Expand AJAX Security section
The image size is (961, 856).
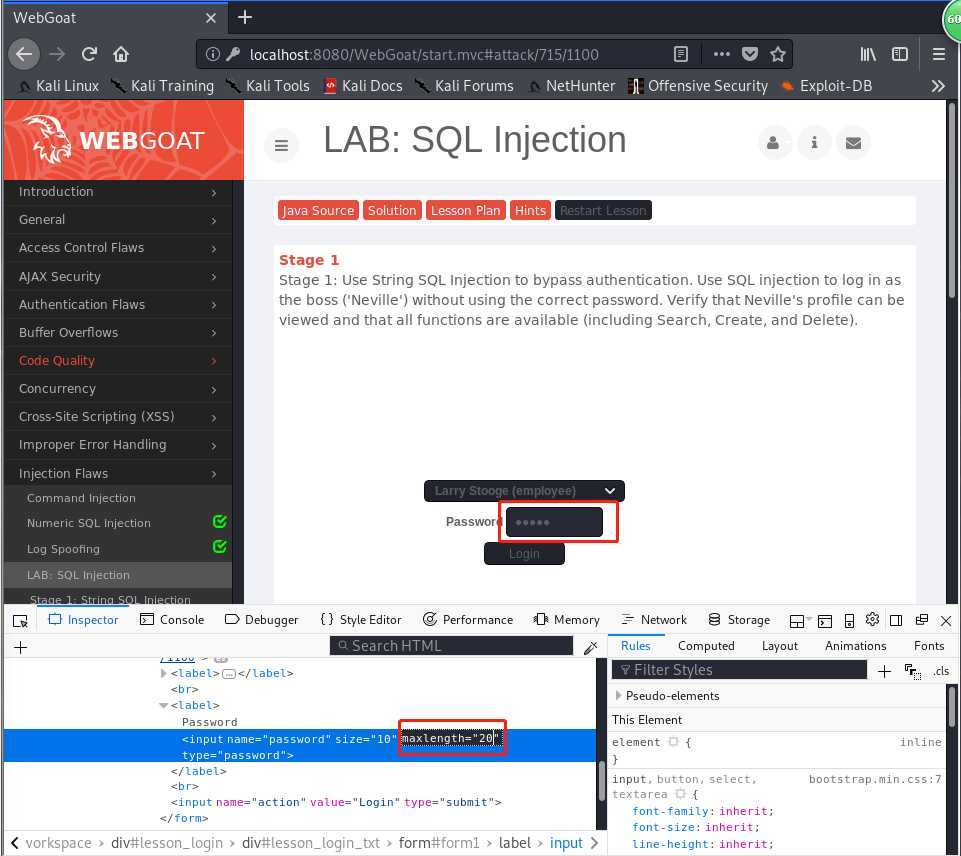coord(118,276)
